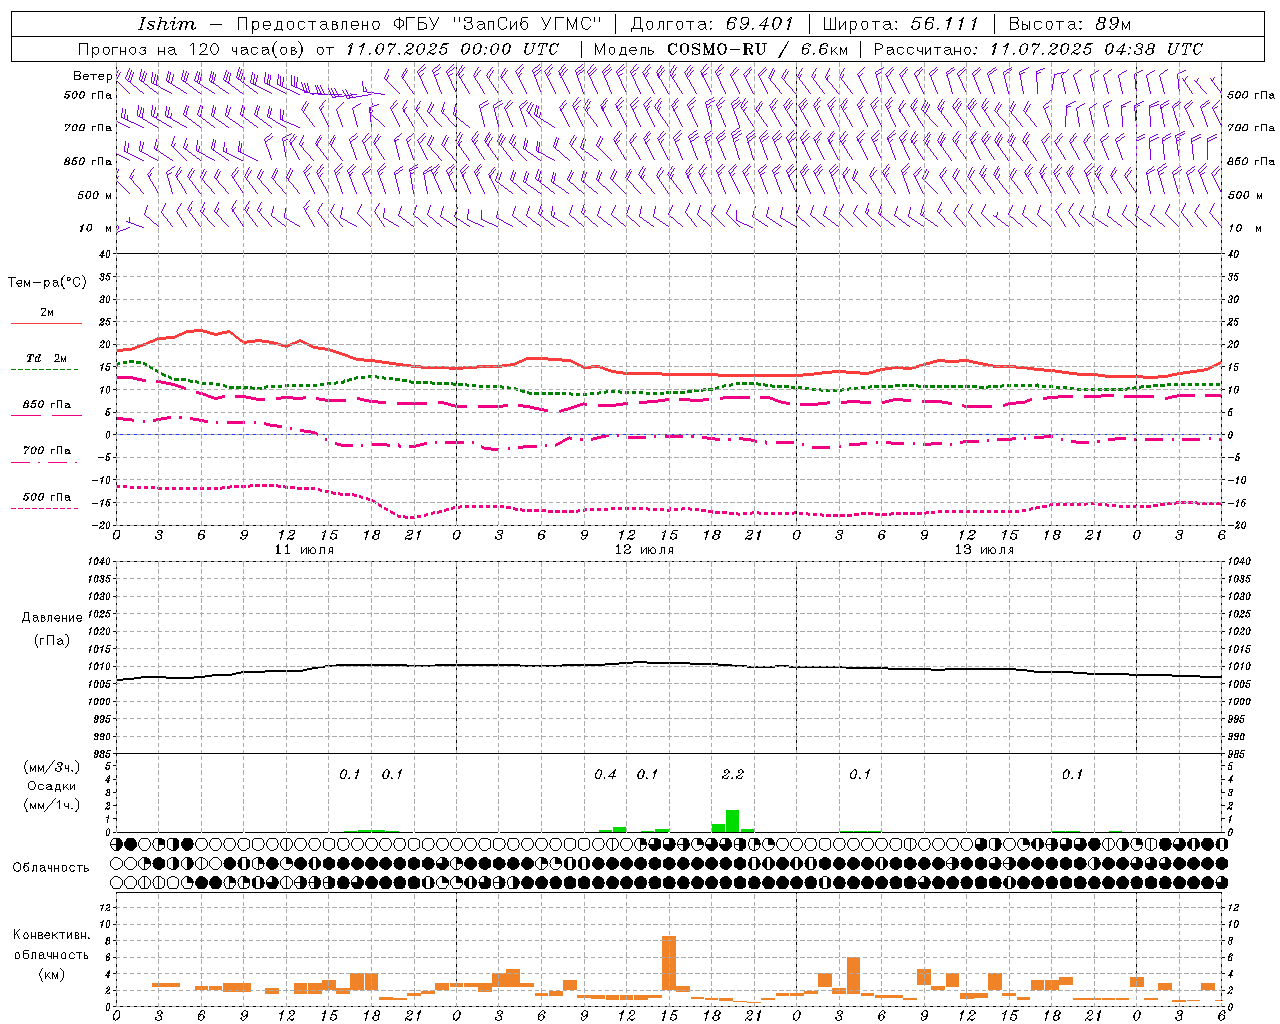
Task: Click the station name "Ishim" in header
Action: click(167, 24)
